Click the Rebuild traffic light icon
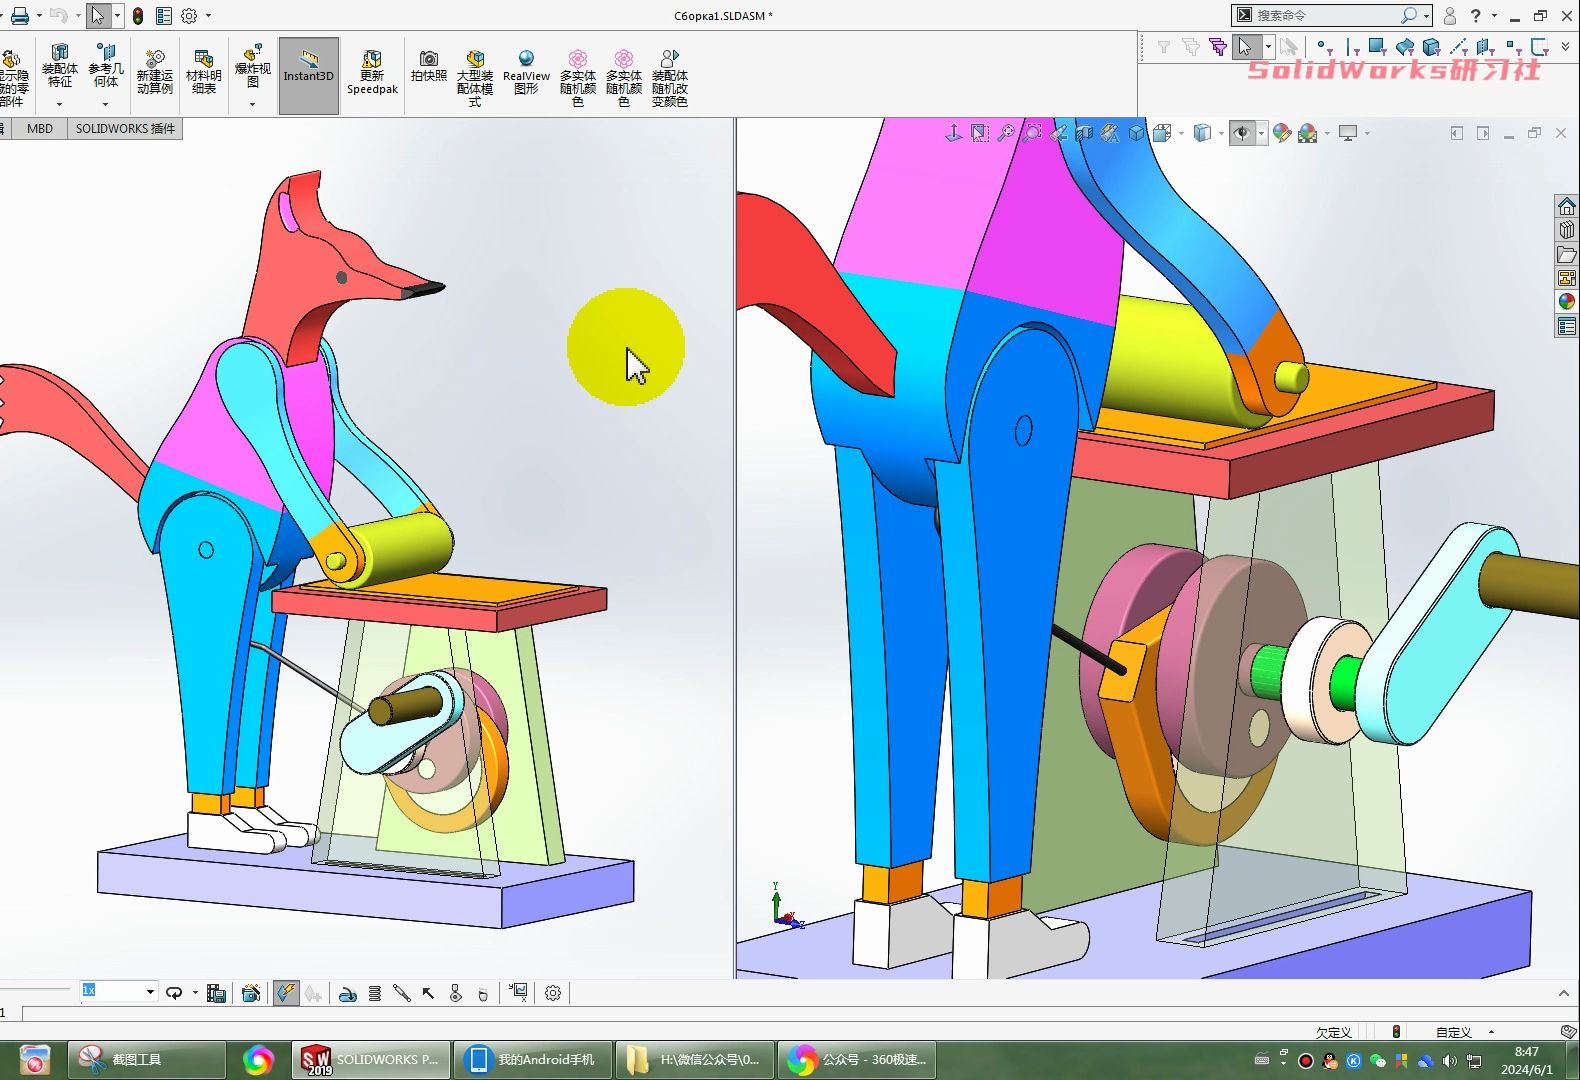This screenshot has width=1580, height=1080. click(x=138, y=16)
